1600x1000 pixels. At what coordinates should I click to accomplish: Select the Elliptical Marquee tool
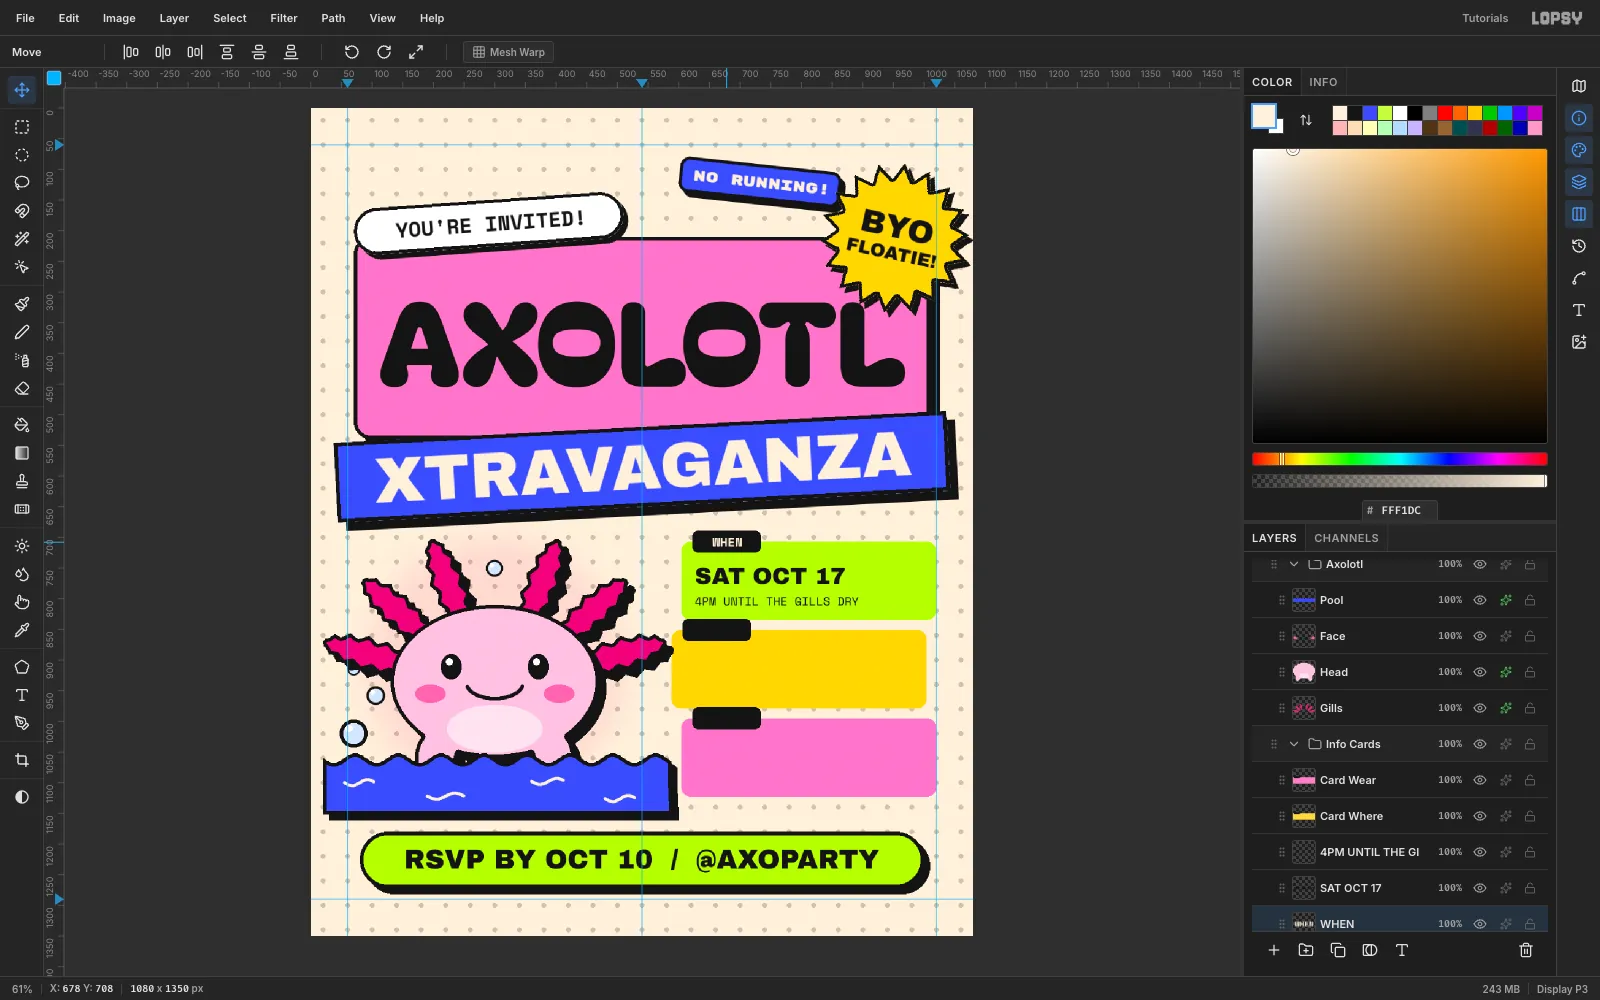click(22, 155)
